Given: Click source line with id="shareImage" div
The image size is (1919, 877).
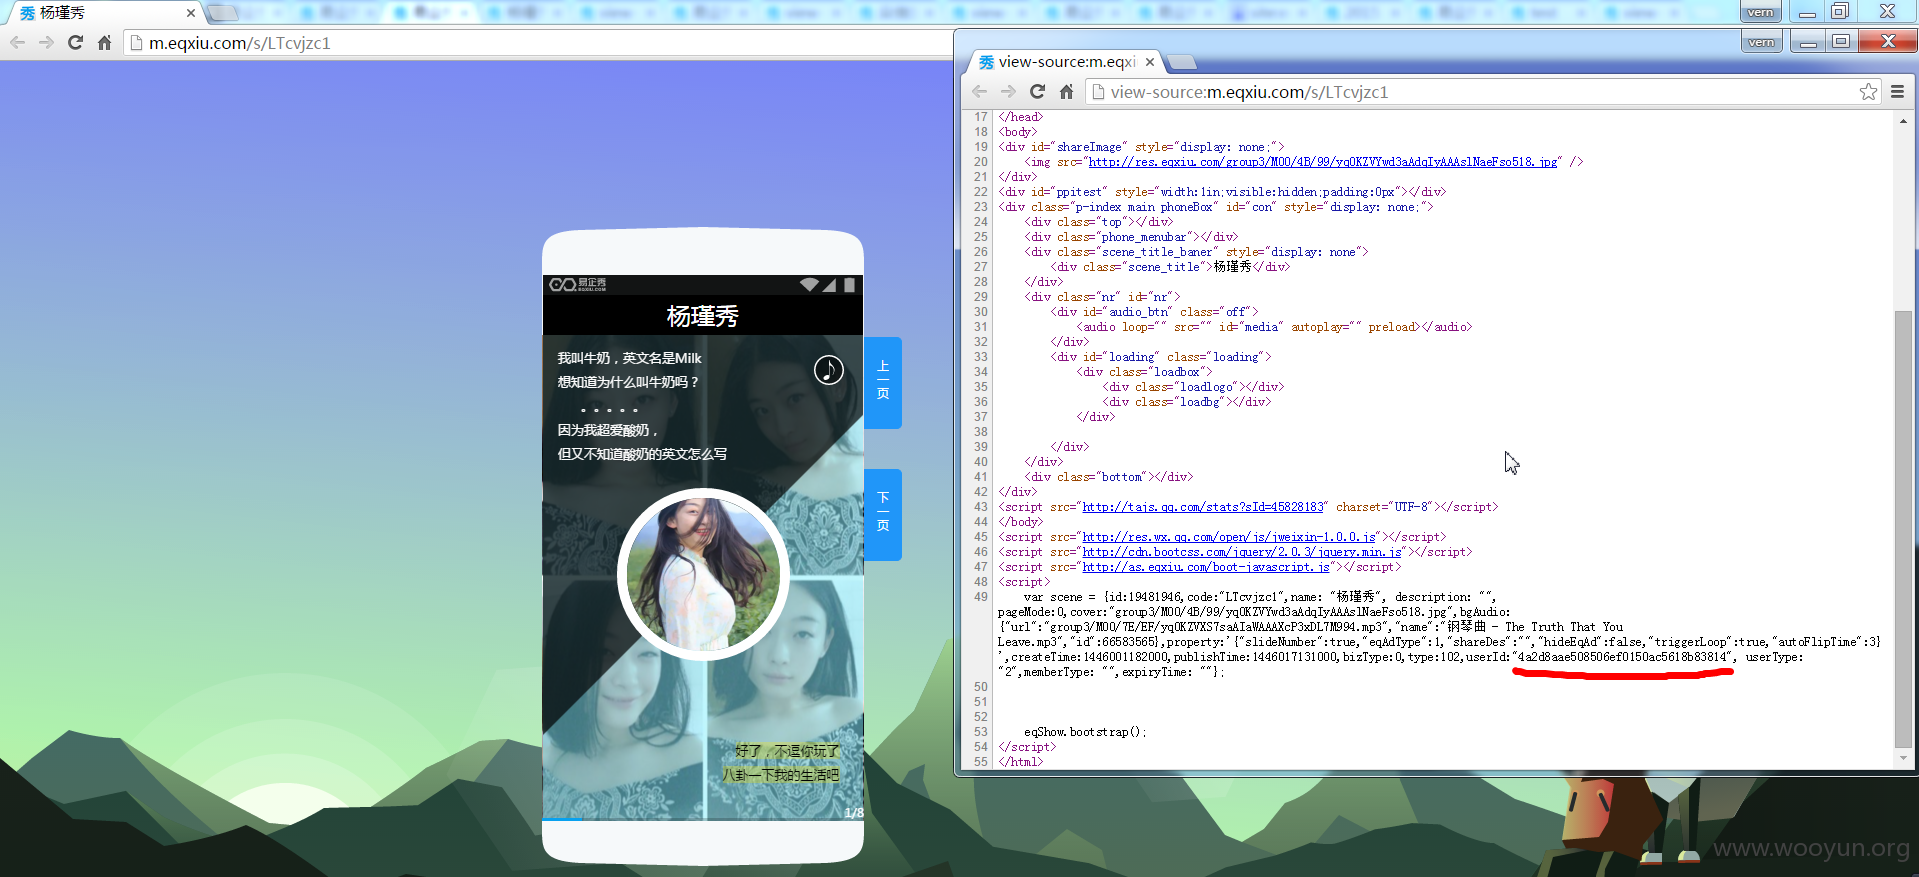Looking at the screenshot, I should coord(1141,147).
